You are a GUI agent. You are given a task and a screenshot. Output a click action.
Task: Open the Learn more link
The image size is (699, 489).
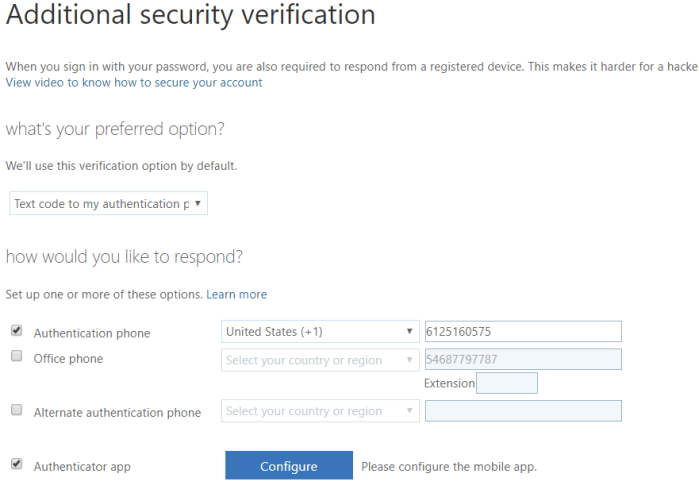236,295
